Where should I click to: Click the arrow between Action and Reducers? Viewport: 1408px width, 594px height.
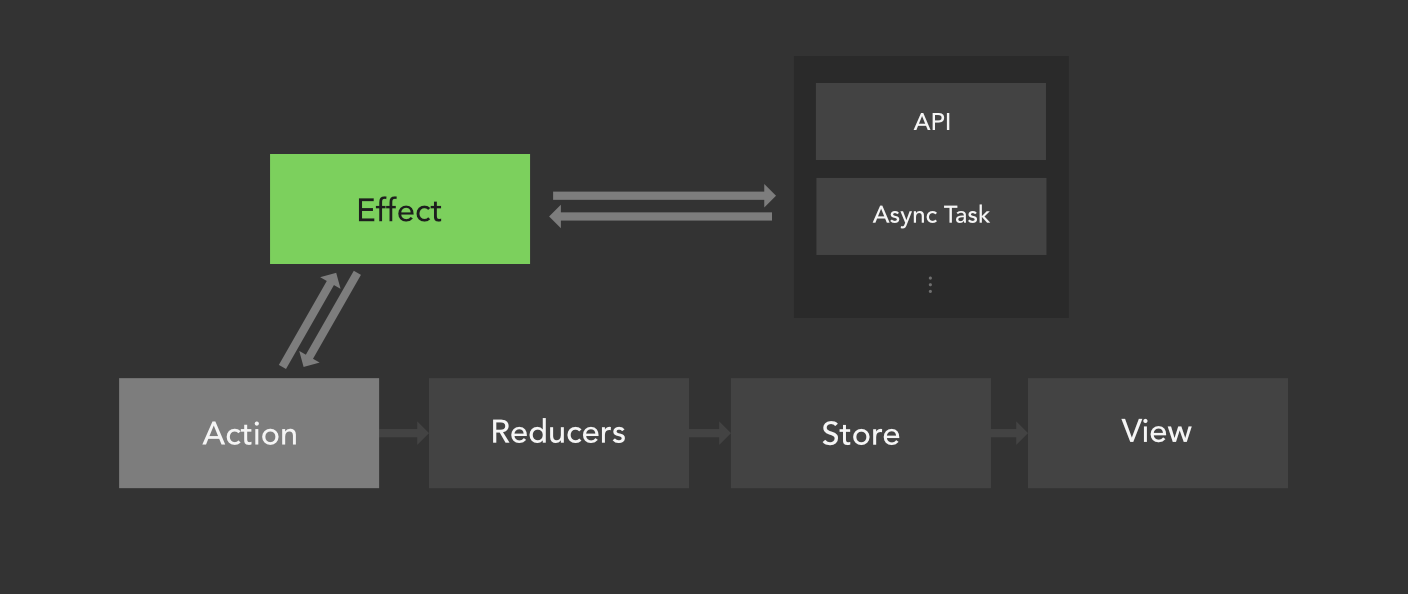(x=403, y=433)
